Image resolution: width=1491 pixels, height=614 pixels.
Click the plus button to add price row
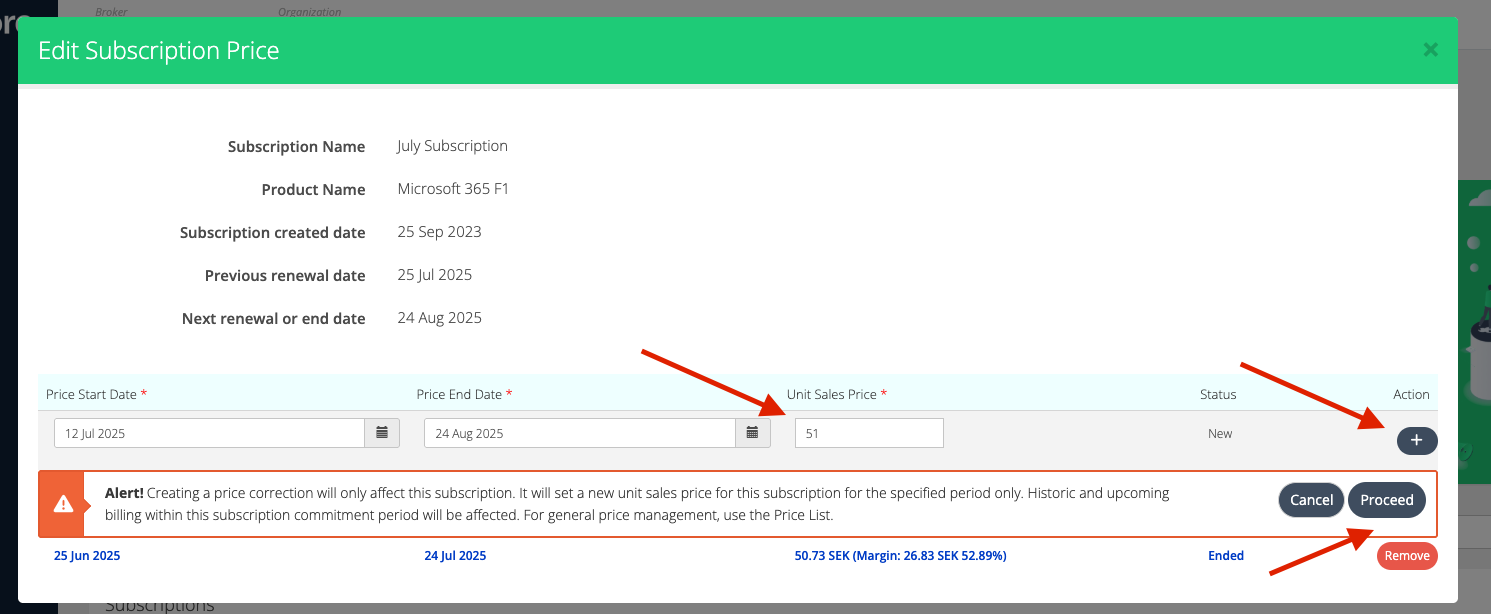1416,441
